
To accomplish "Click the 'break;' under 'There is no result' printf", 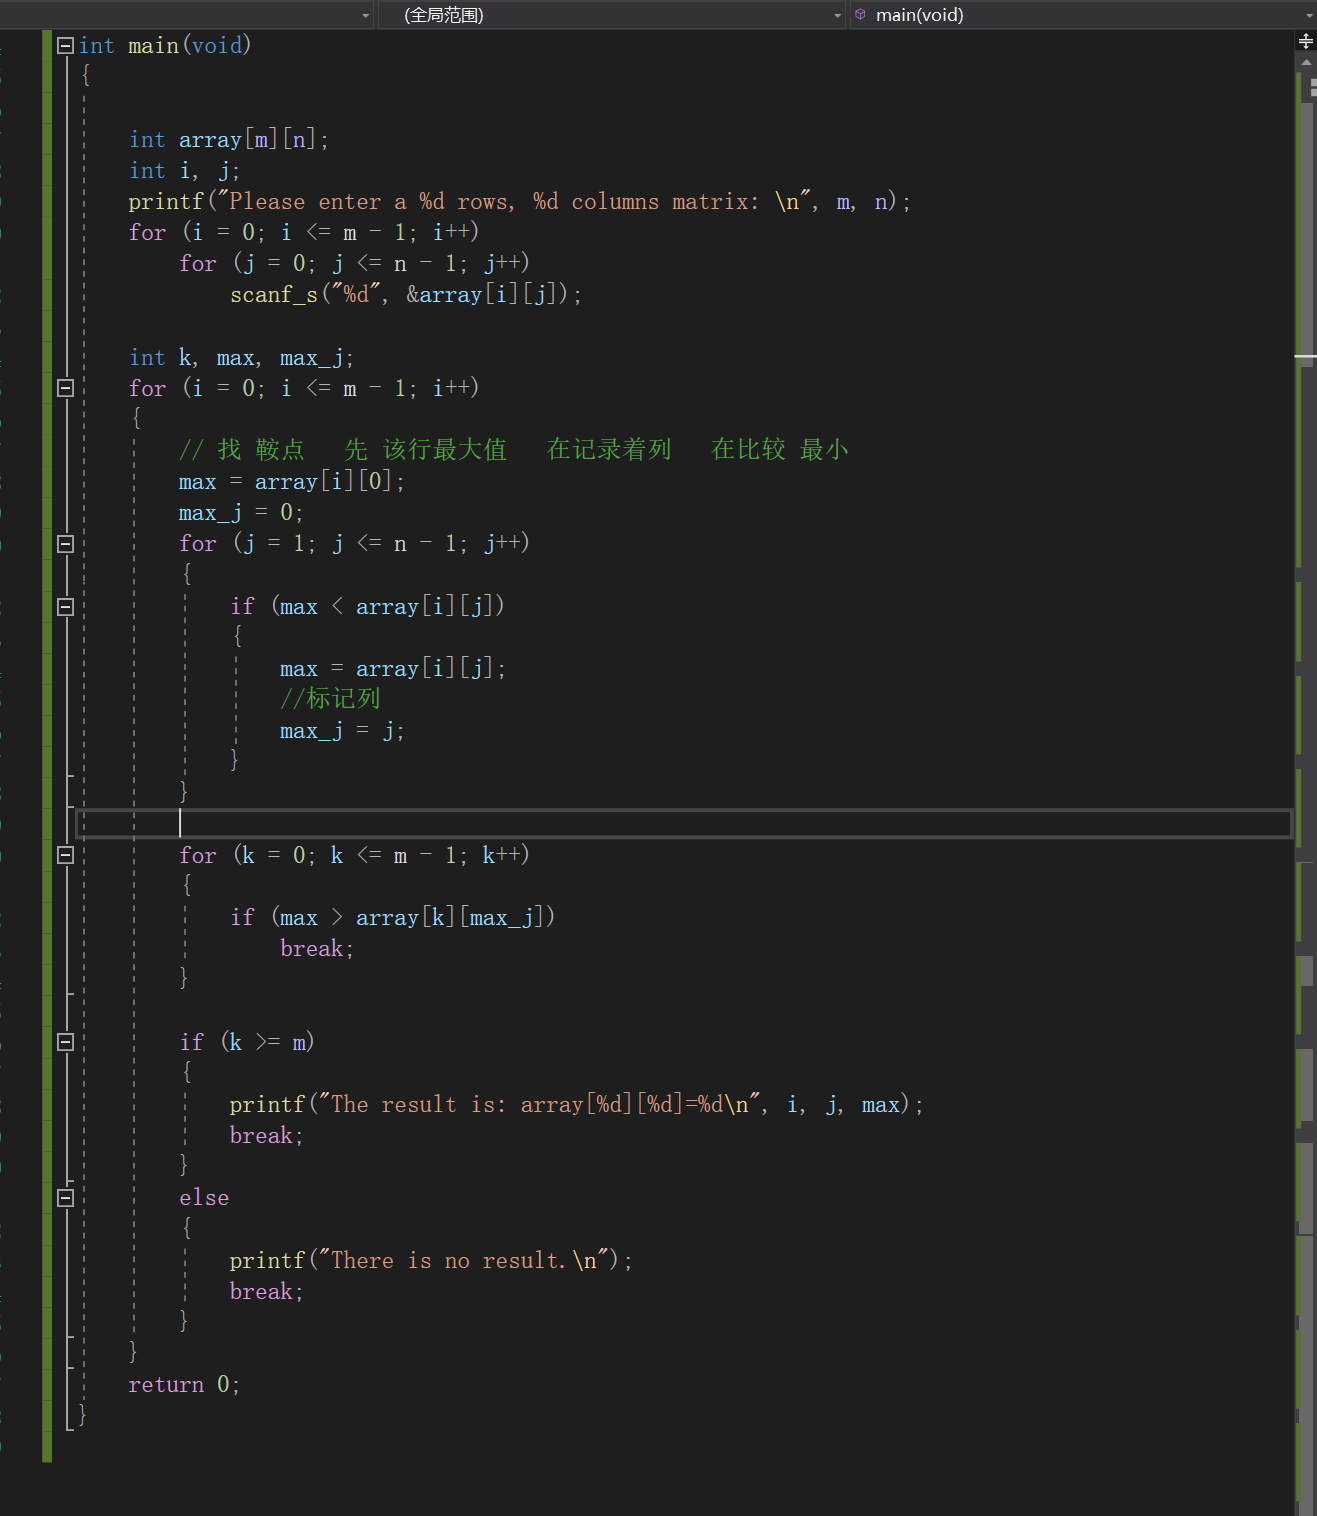I will click(x=266, y=1291).
